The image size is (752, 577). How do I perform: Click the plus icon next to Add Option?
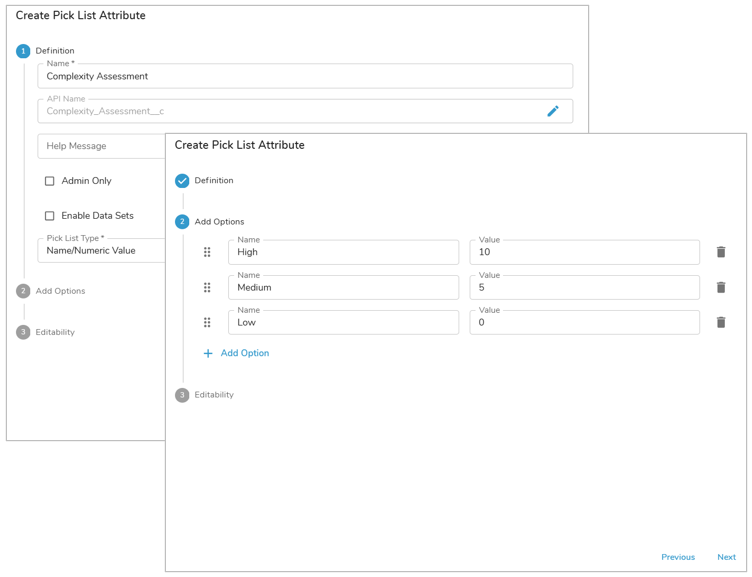(x=208, y=353)
